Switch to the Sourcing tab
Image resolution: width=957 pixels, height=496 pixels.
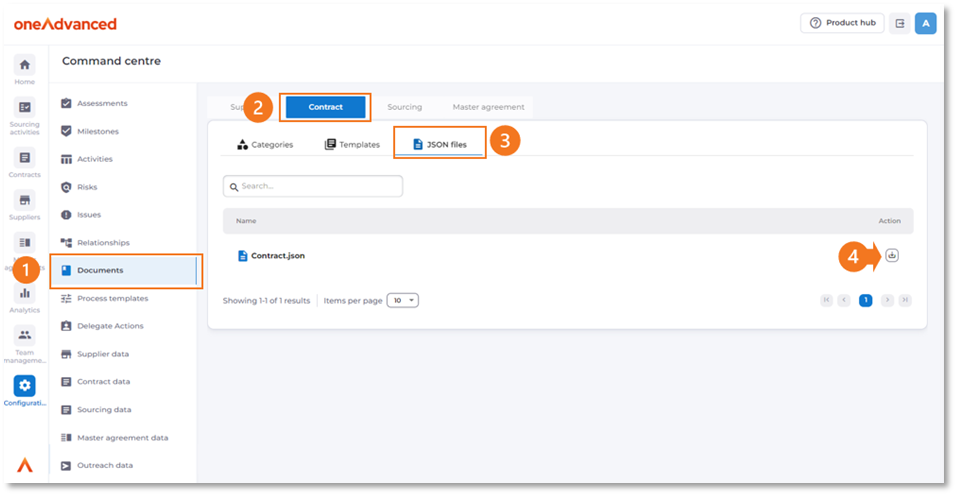pyautogui.click(x=404, y=107)
